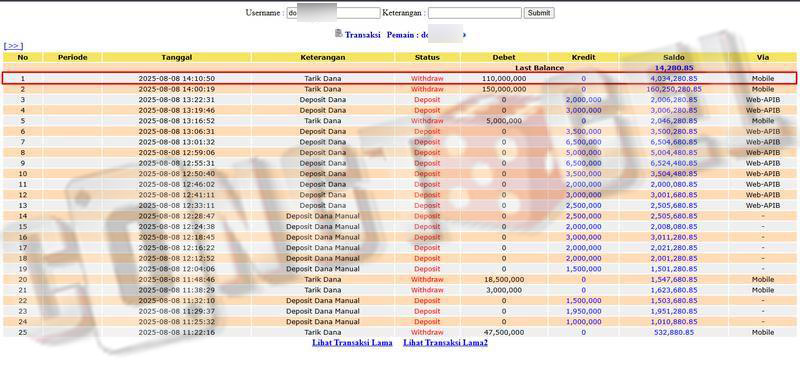The image size is (800, 386).
Task: Focus the Username input field
Action: coord(333,13)
